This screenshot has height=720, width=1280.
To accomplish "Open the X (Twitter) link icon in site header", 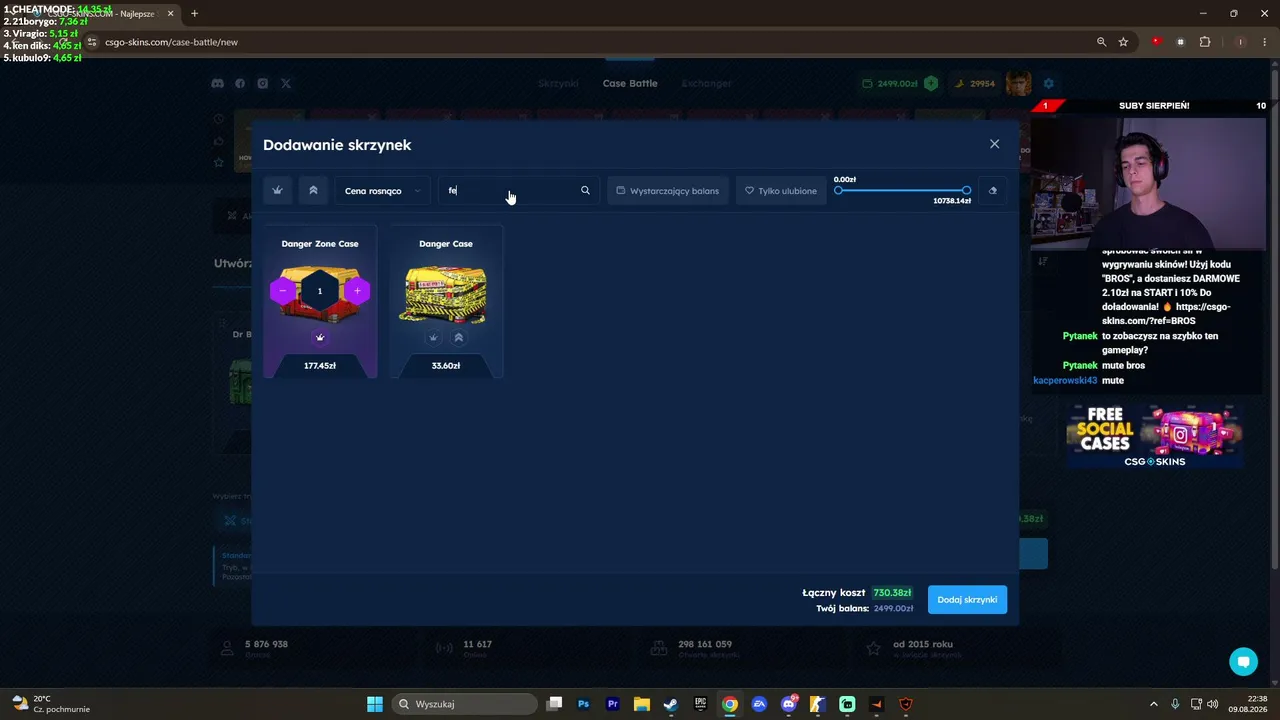I will pyautogui.click(x=286, y=83).
